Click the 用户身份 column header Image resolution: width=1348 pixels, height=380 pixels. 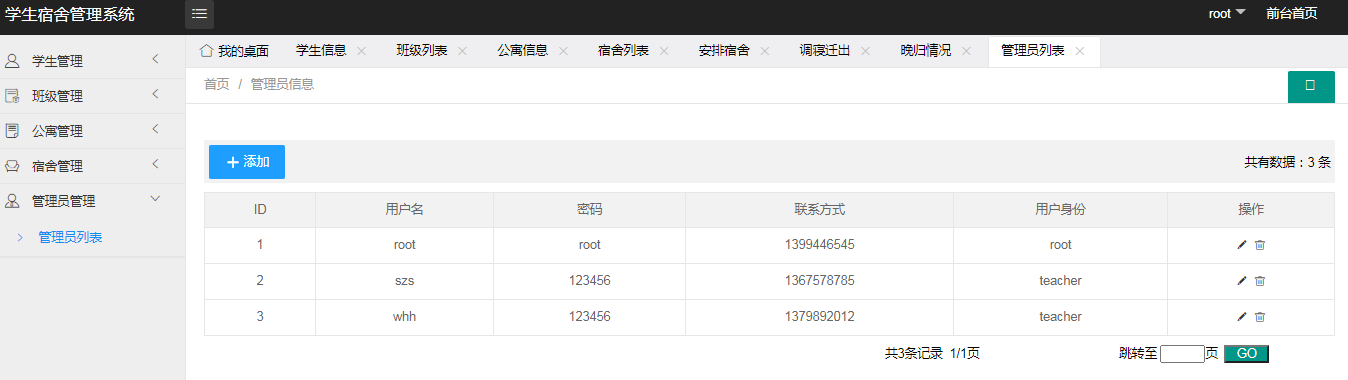(1061, 210)
